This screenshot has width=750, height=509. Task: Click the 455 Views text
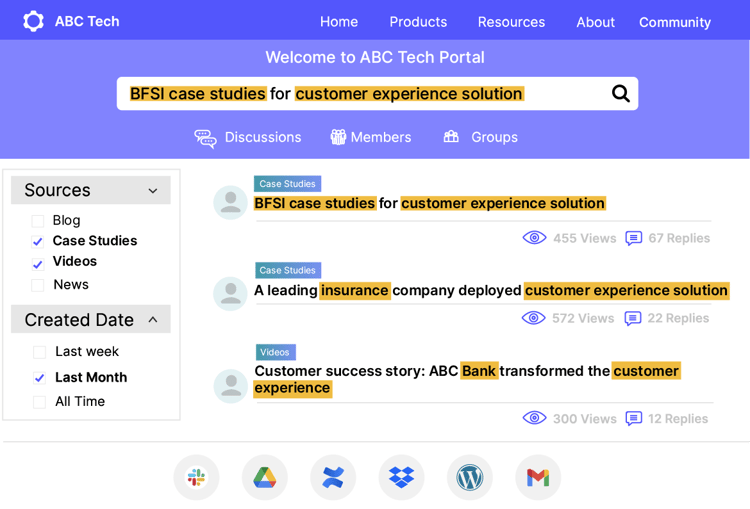coord(585,238)
